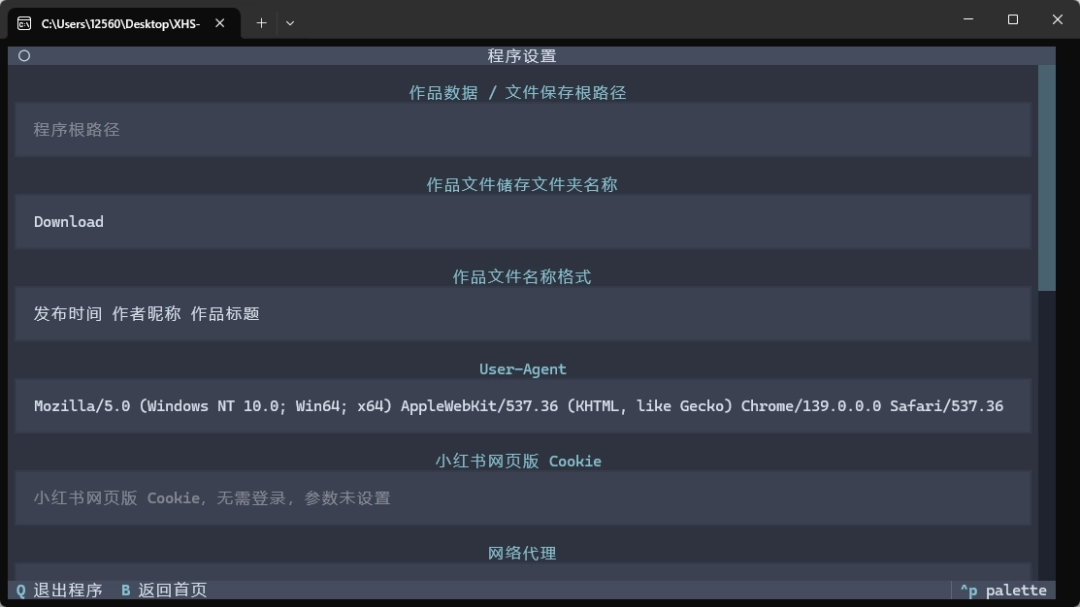
Task: Click the B icon to return home
Action: pos(126,590)
